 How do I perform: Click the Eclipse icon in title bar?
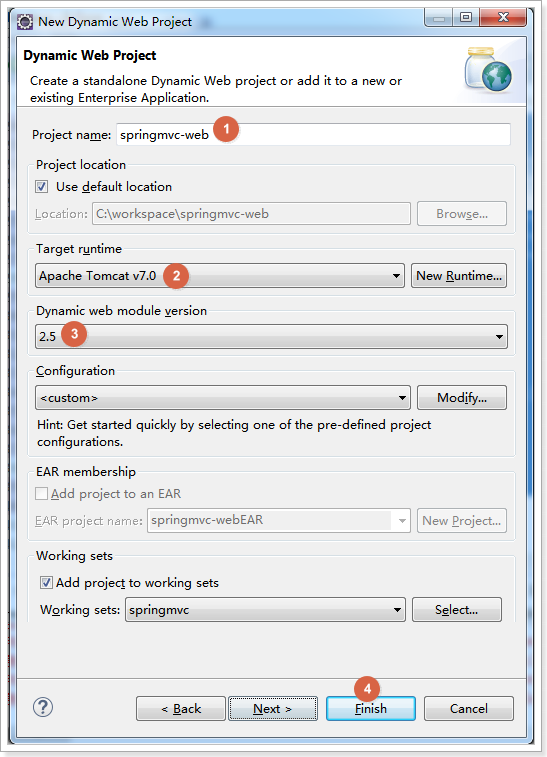pos(25,22)
